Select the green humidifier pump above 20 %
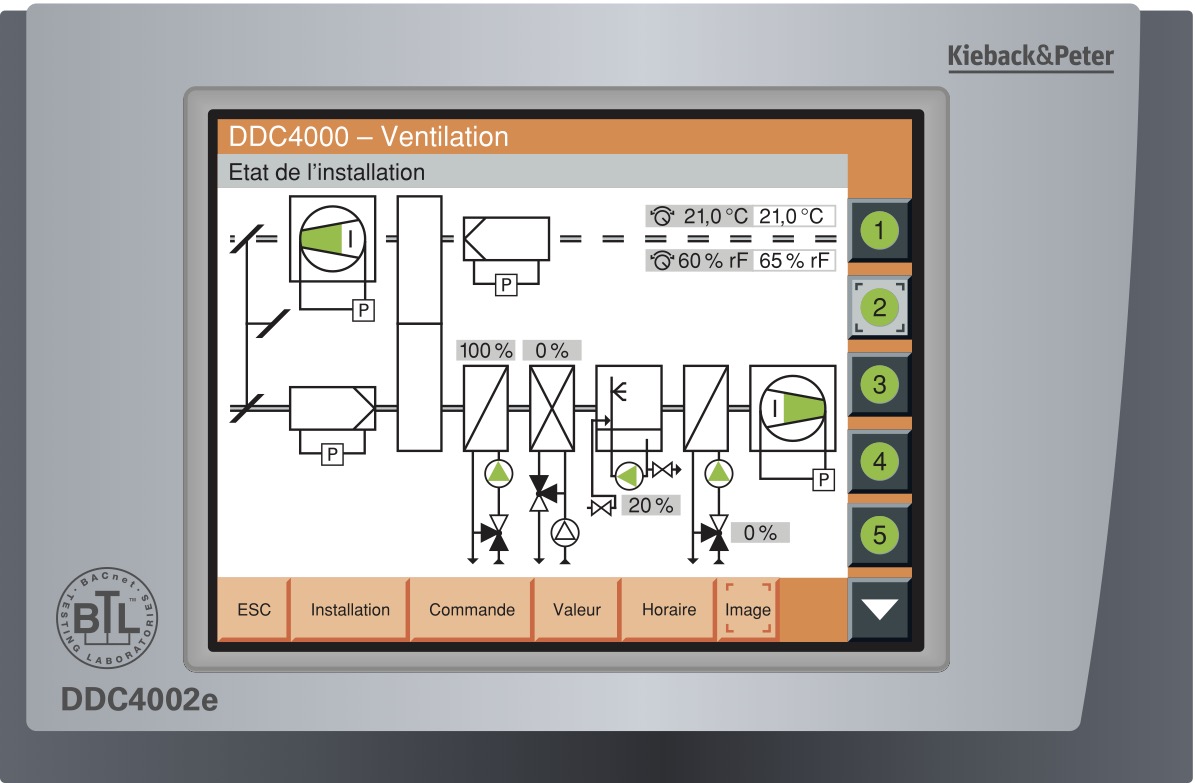 click(x=629, y=477)
